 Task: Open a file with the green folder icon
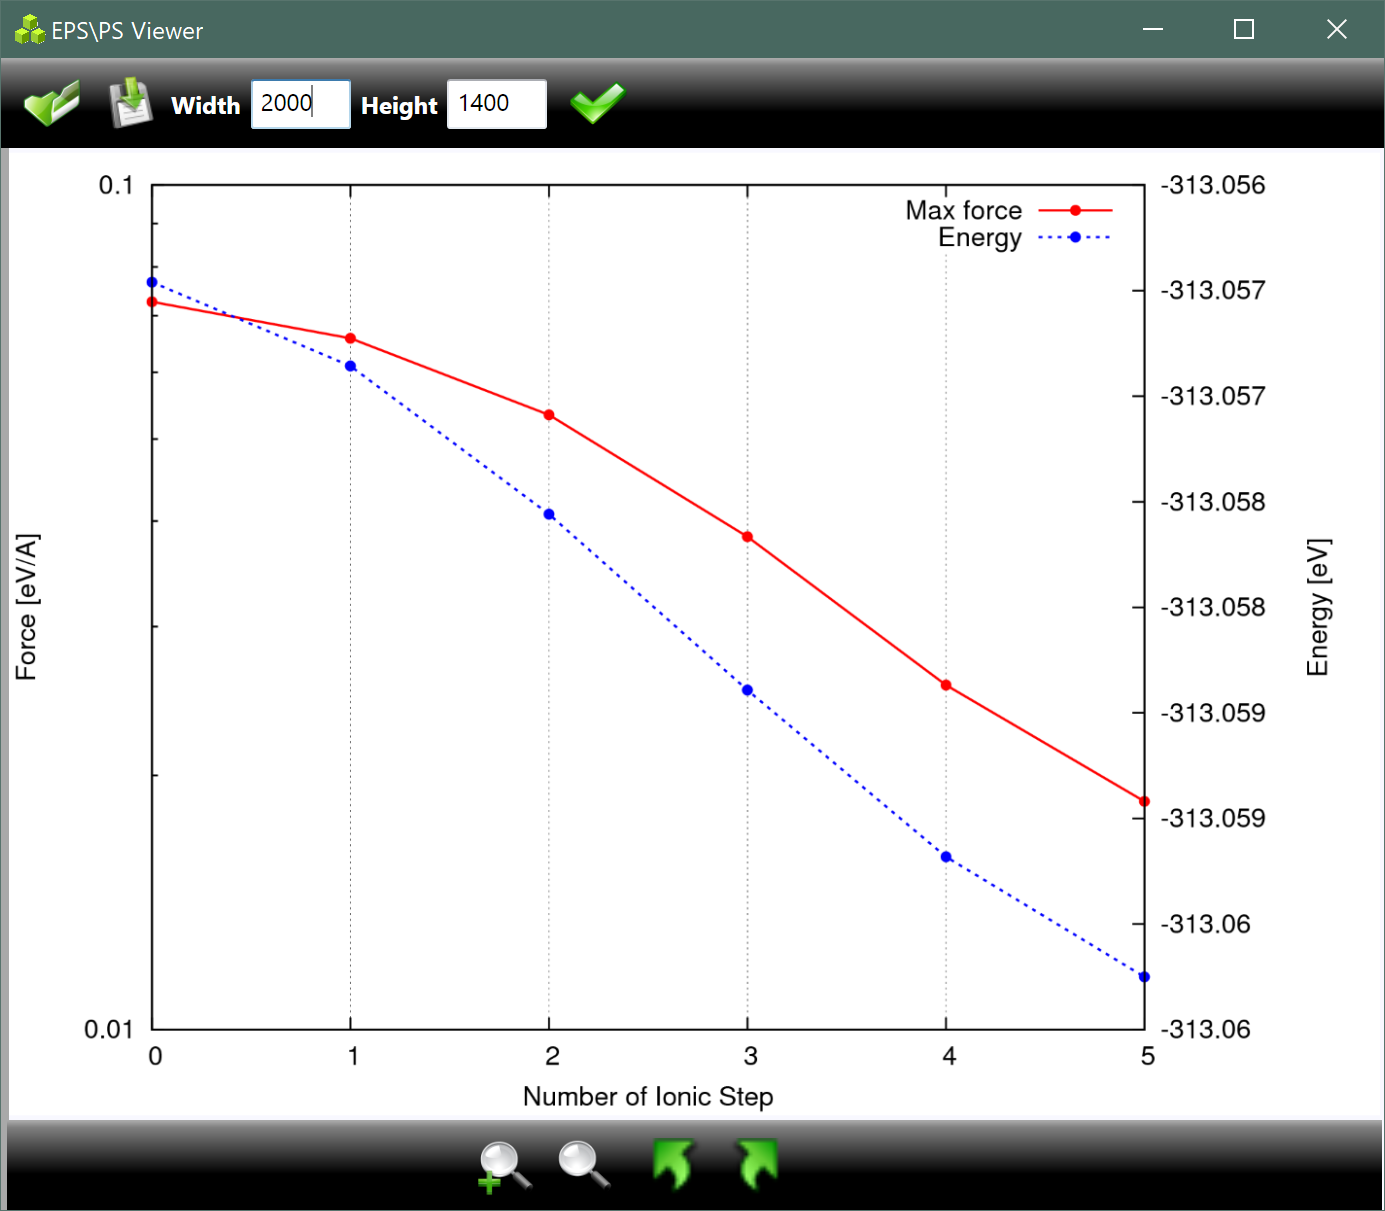[52, 103]
